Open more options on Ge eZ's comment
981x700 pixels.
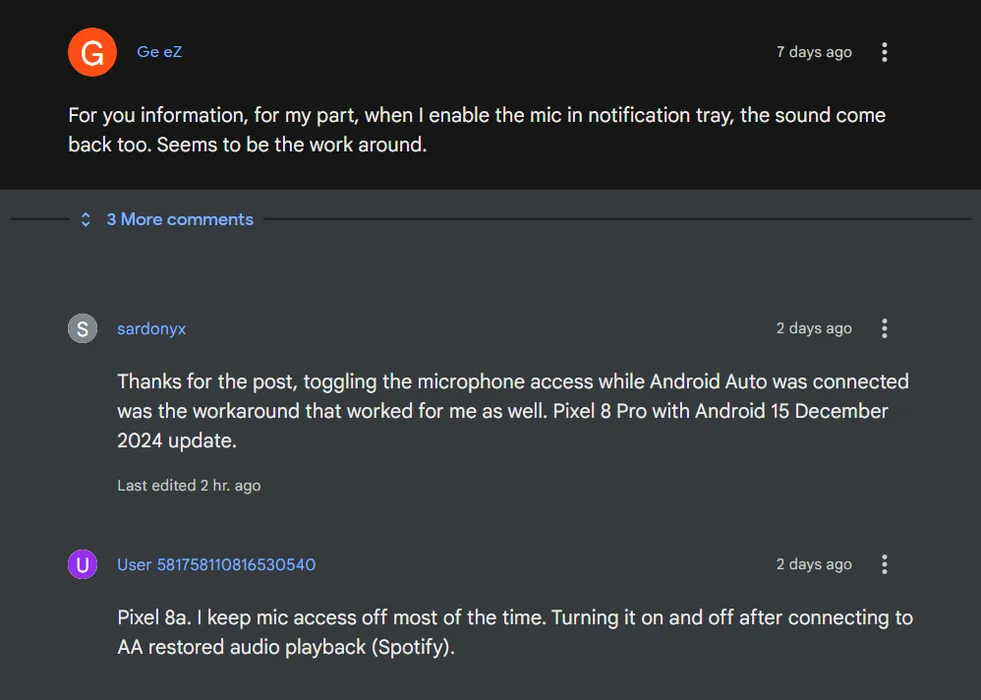[x=884, y=52]
